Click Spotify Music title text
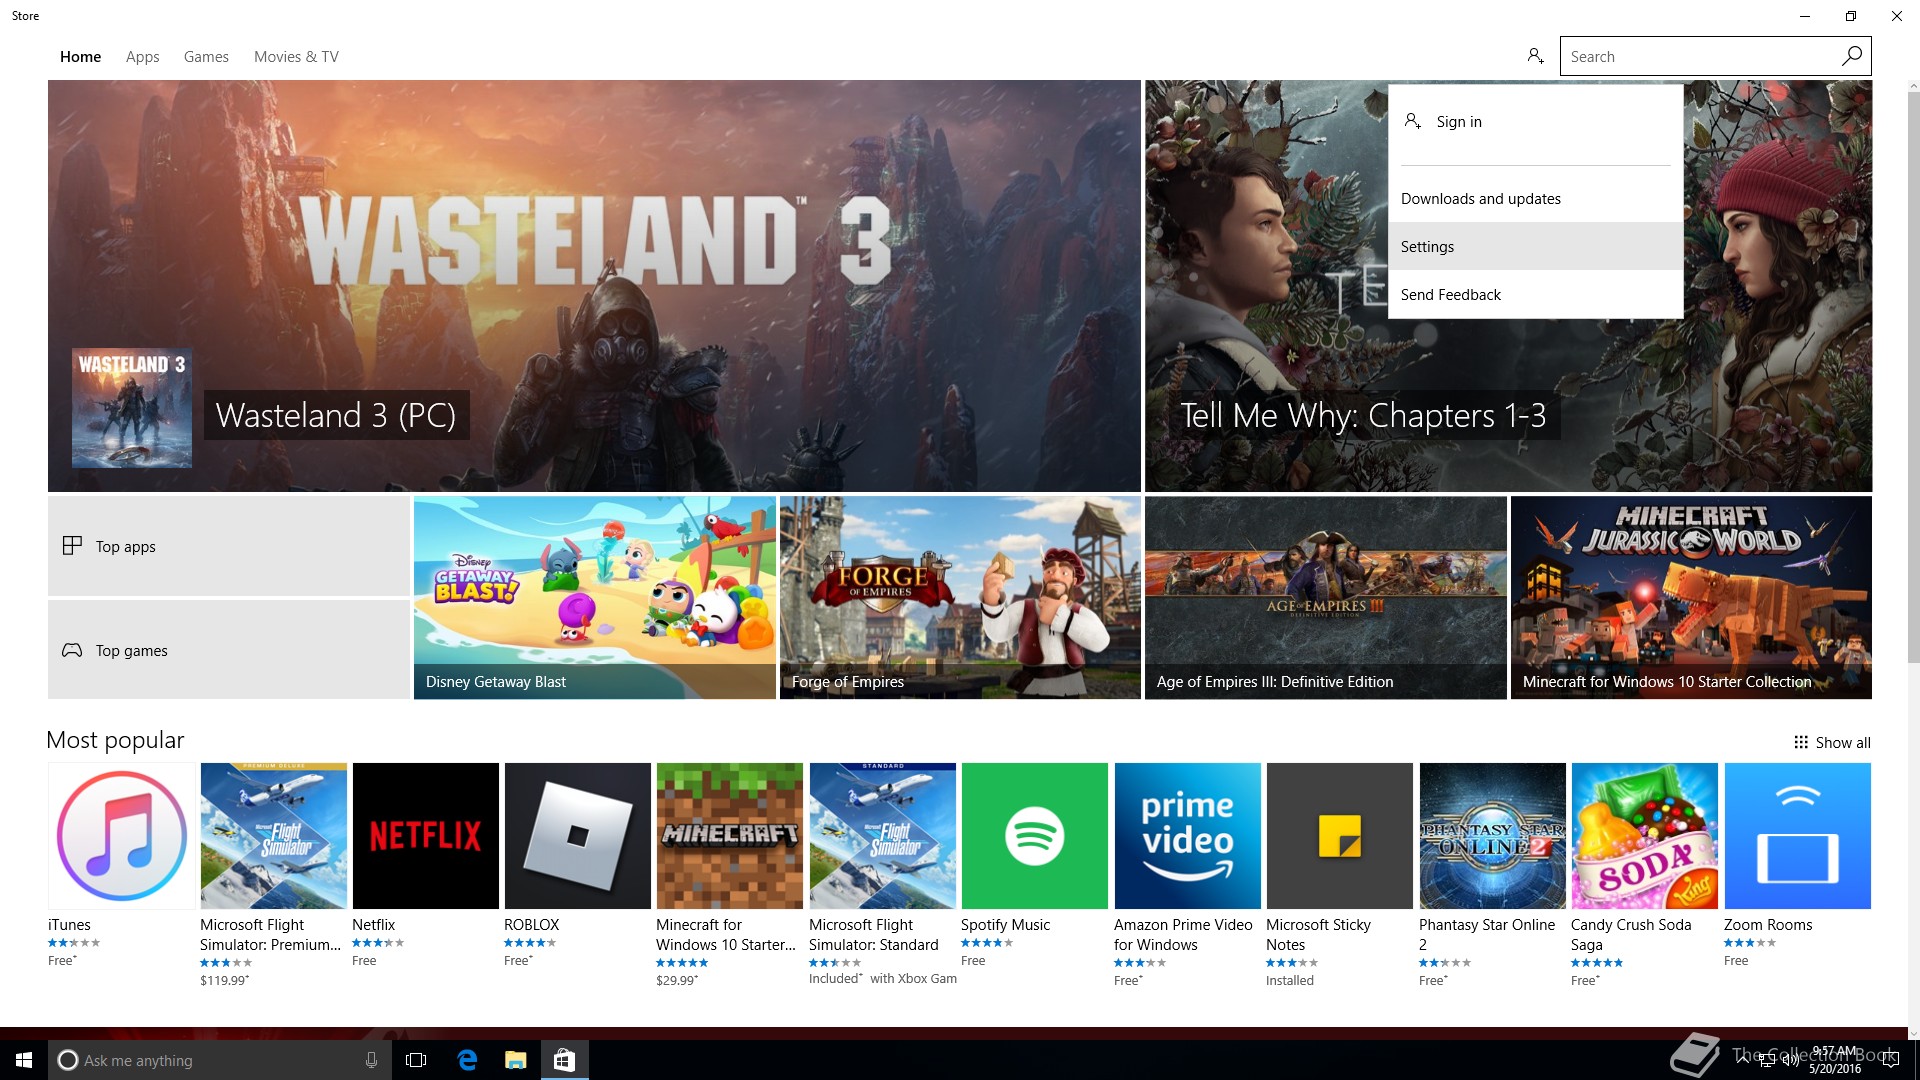The height and width of the screenshot is (1080, 1920). point(1005,925)
